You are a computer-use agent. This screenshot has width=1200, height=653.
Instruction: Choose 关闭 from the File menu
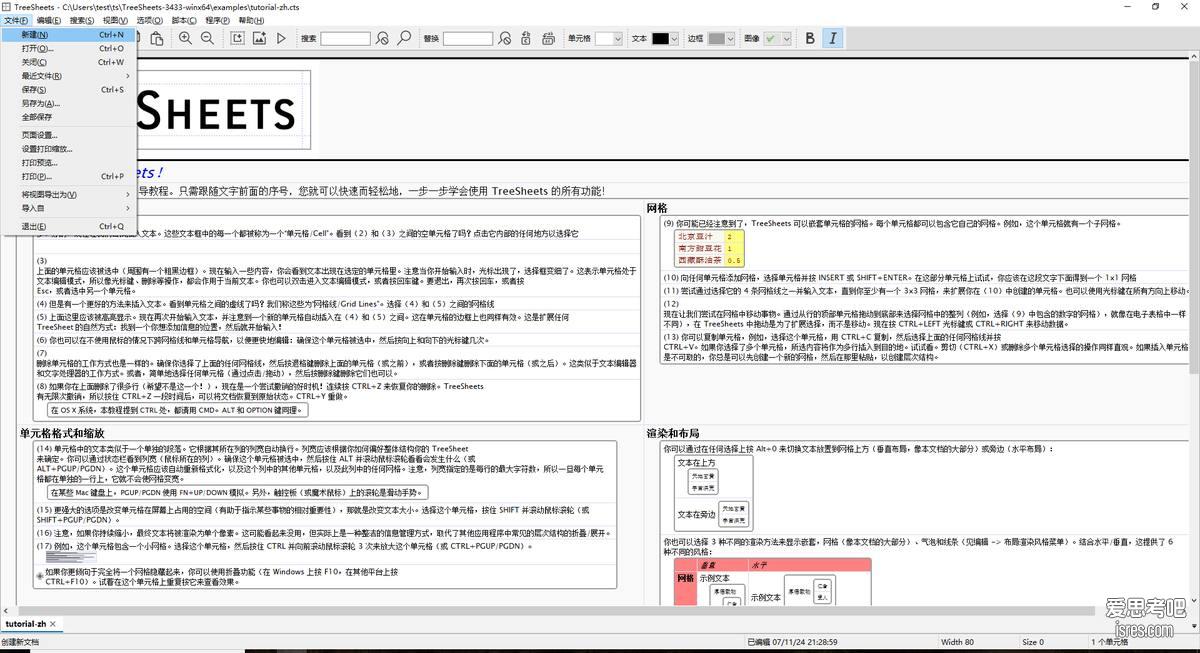coord(69,62)
